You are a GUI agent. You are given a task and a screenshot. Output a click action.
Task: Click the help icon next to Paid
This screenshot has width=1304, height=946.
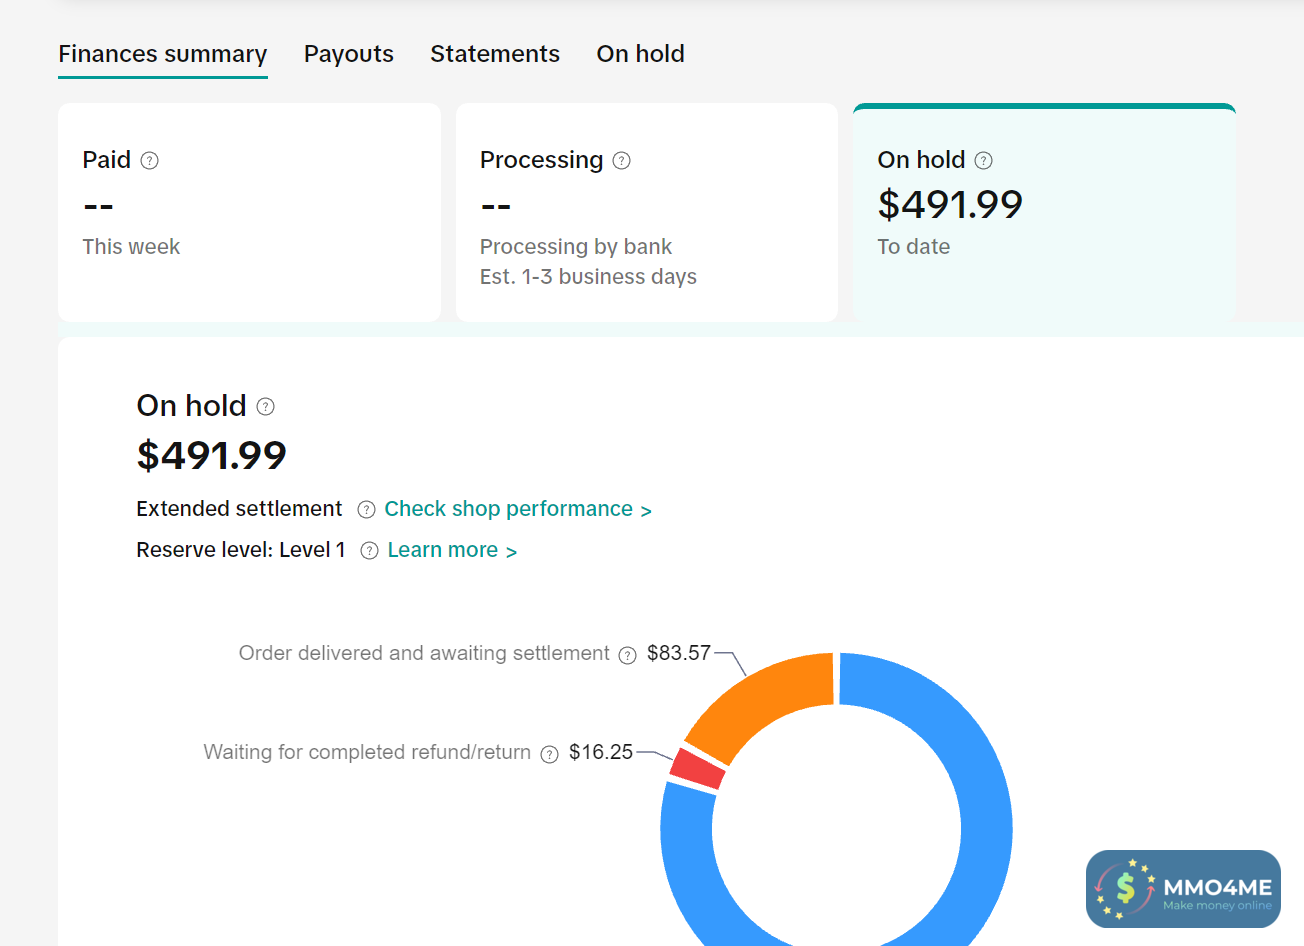[150, 161]
